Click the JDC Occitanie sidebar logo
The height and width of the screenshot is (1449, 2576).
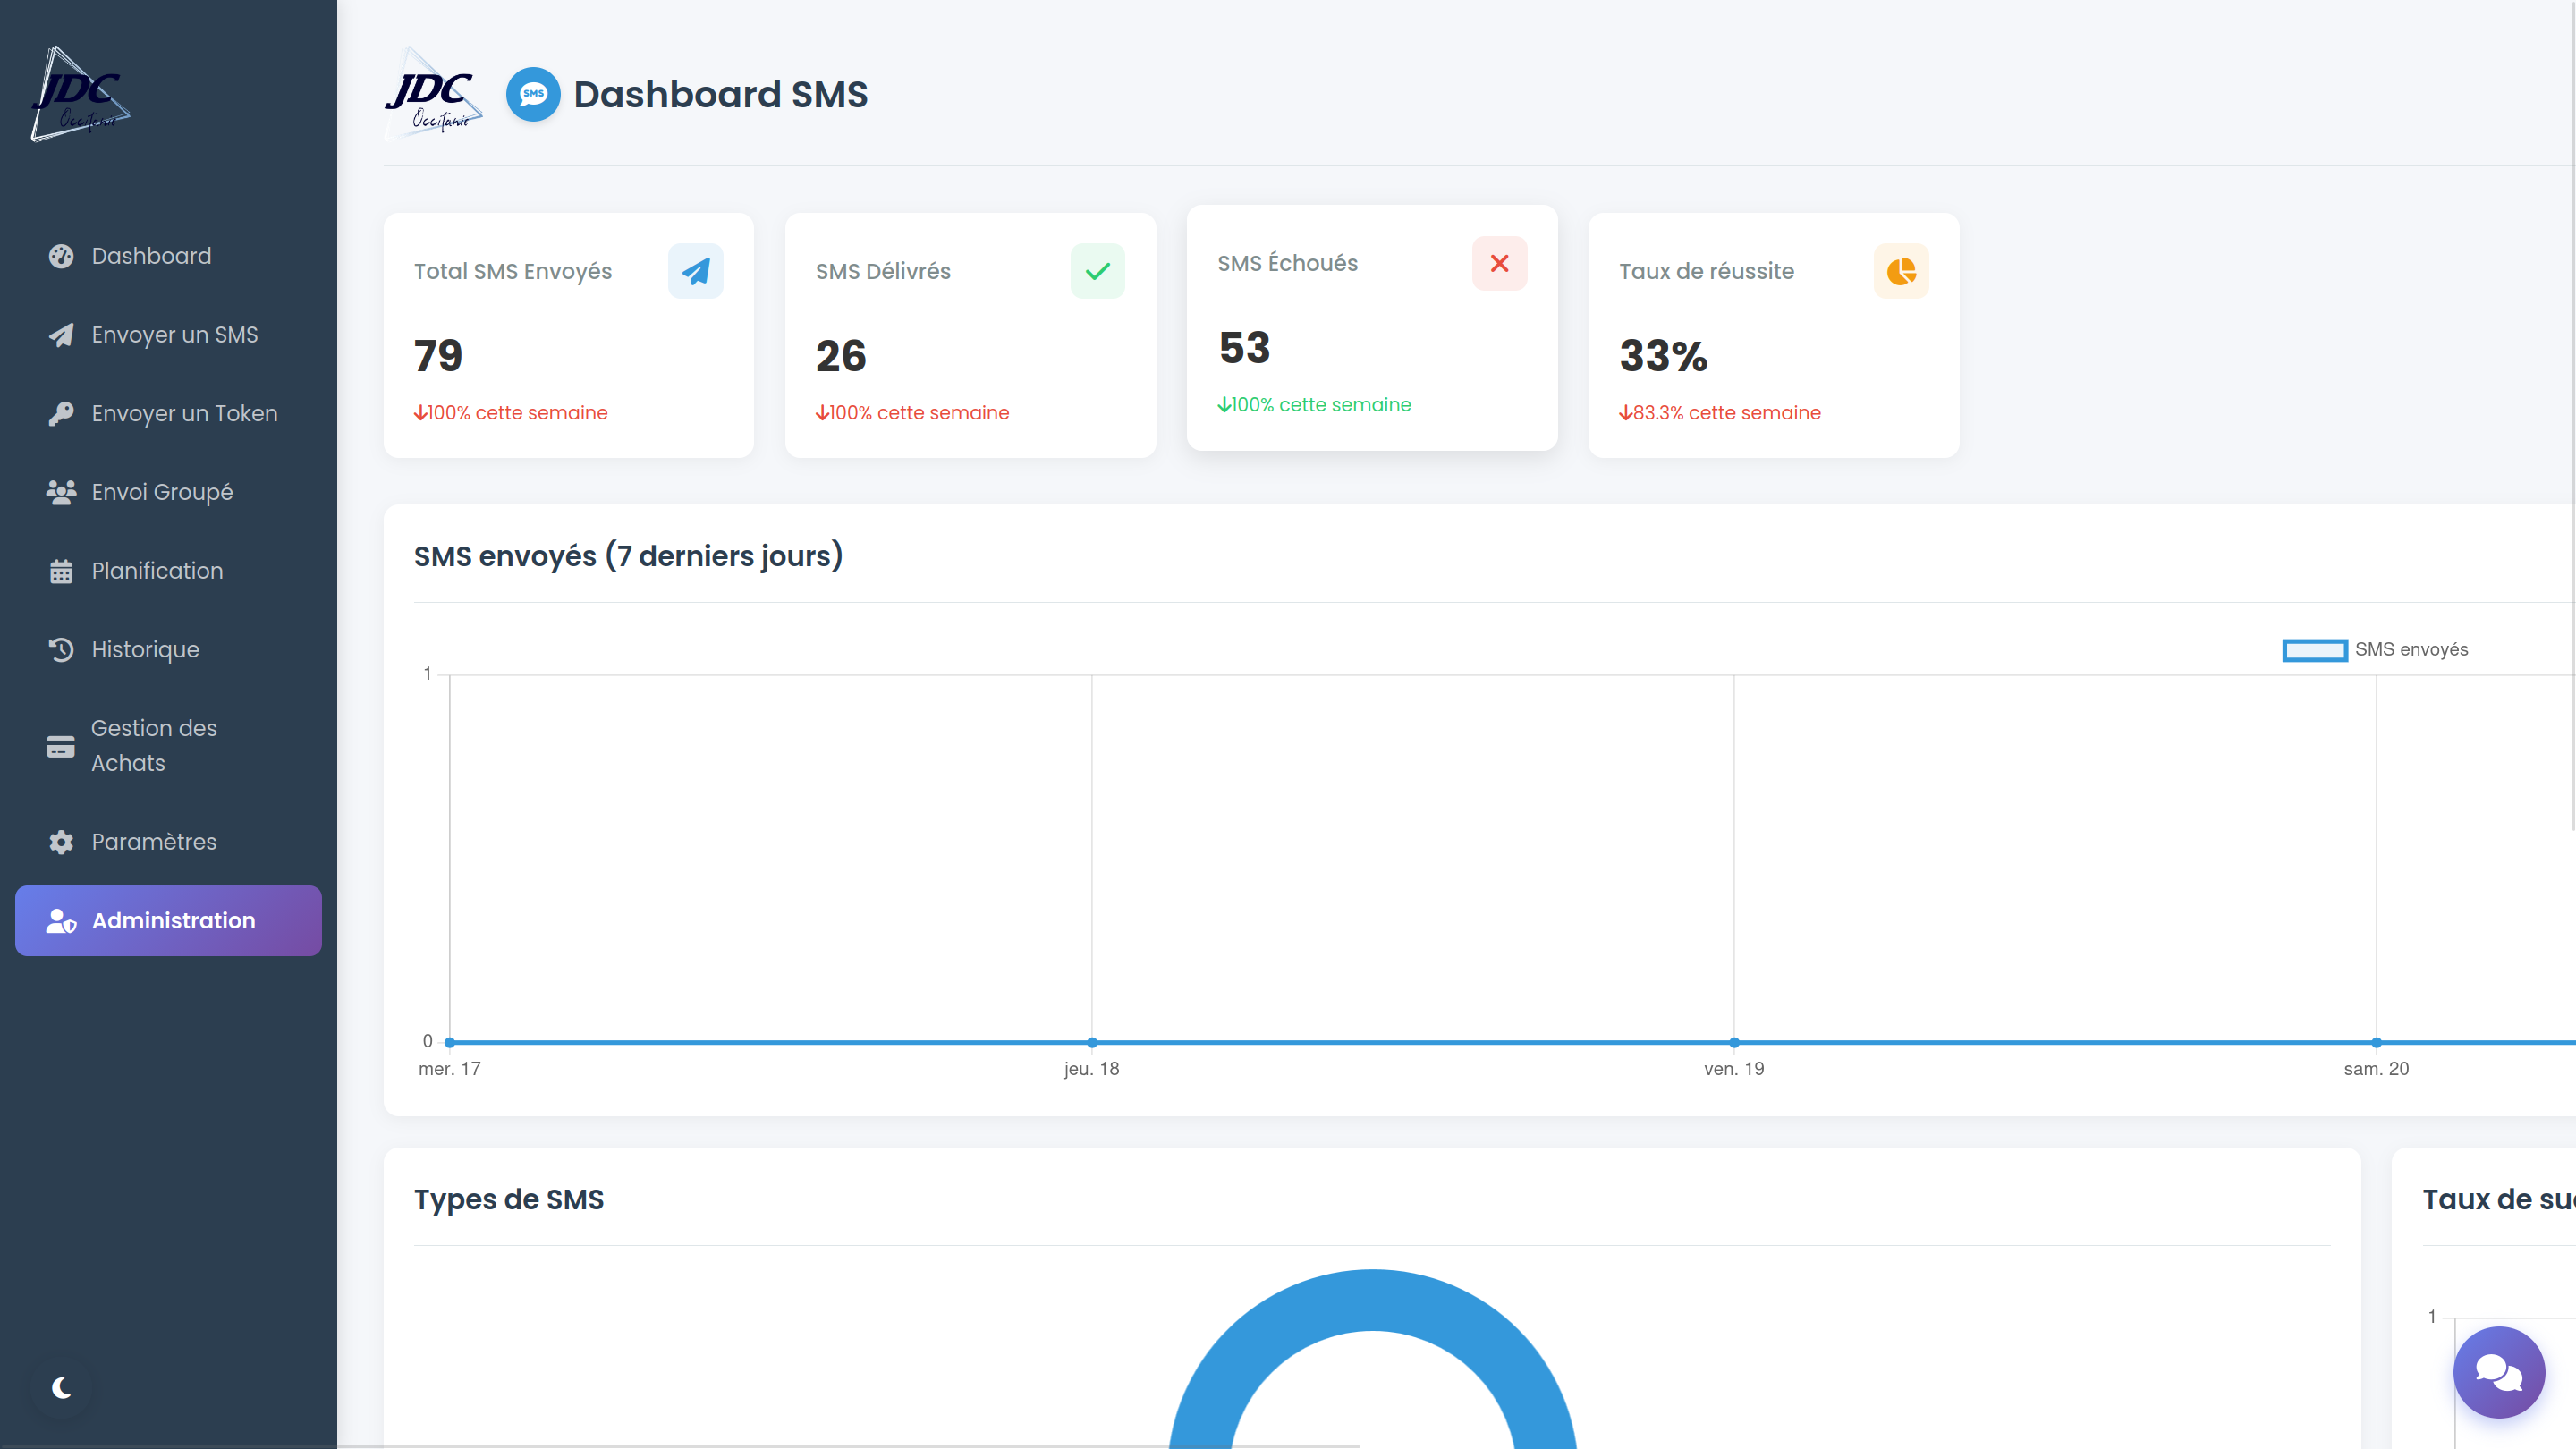tap(80, 94)
